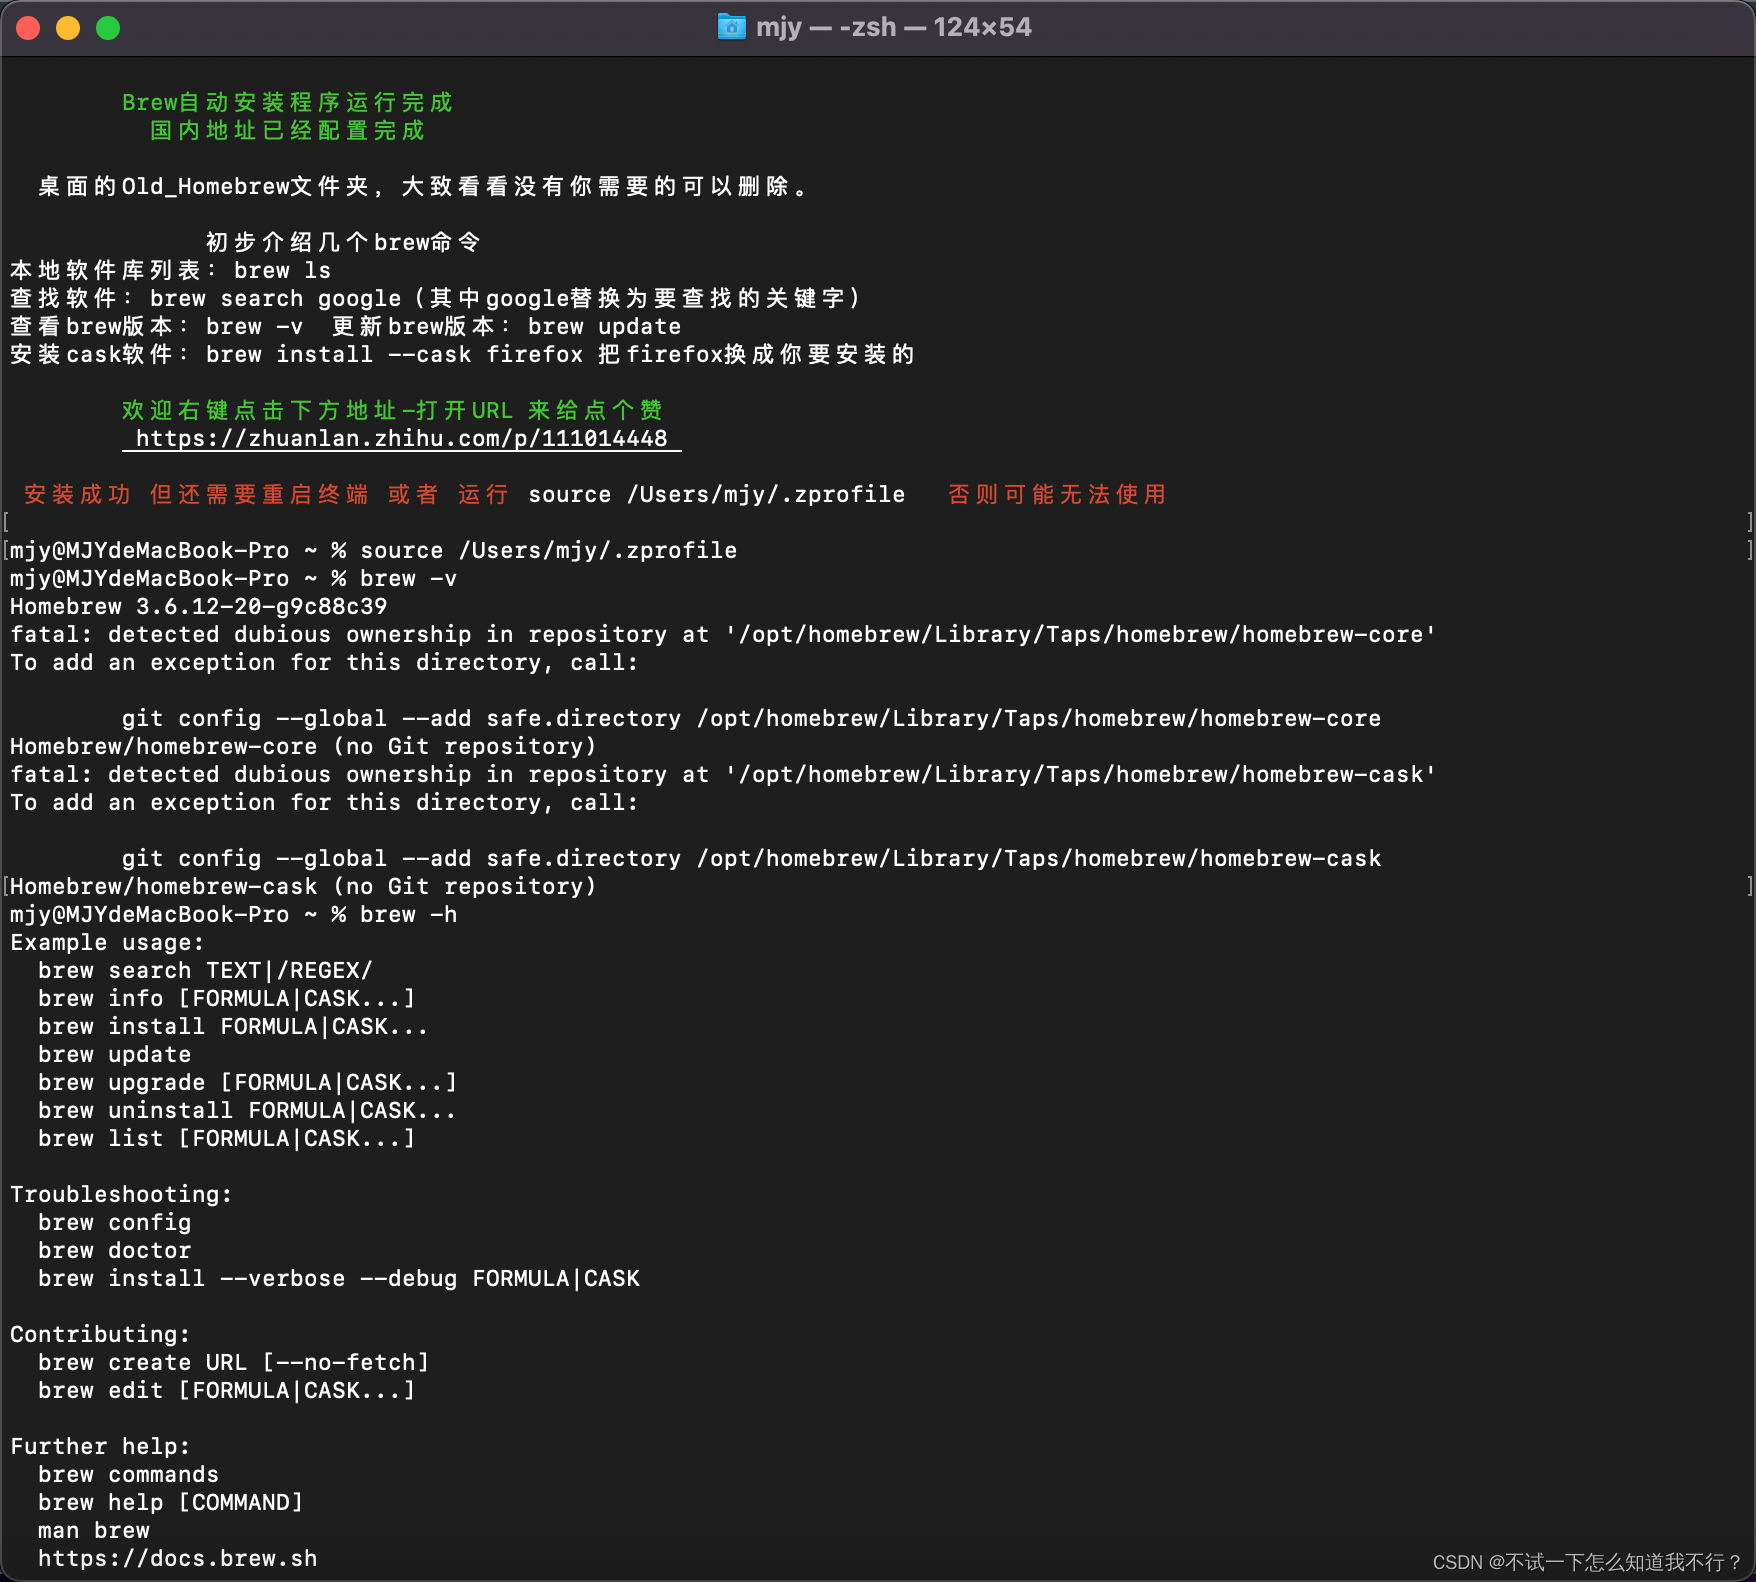Image resolution: width=1756 pixels, height=1582 pixels.
Task: Click 'brew info [FORMULA|CASK...]' line
Action: (226, 999)
